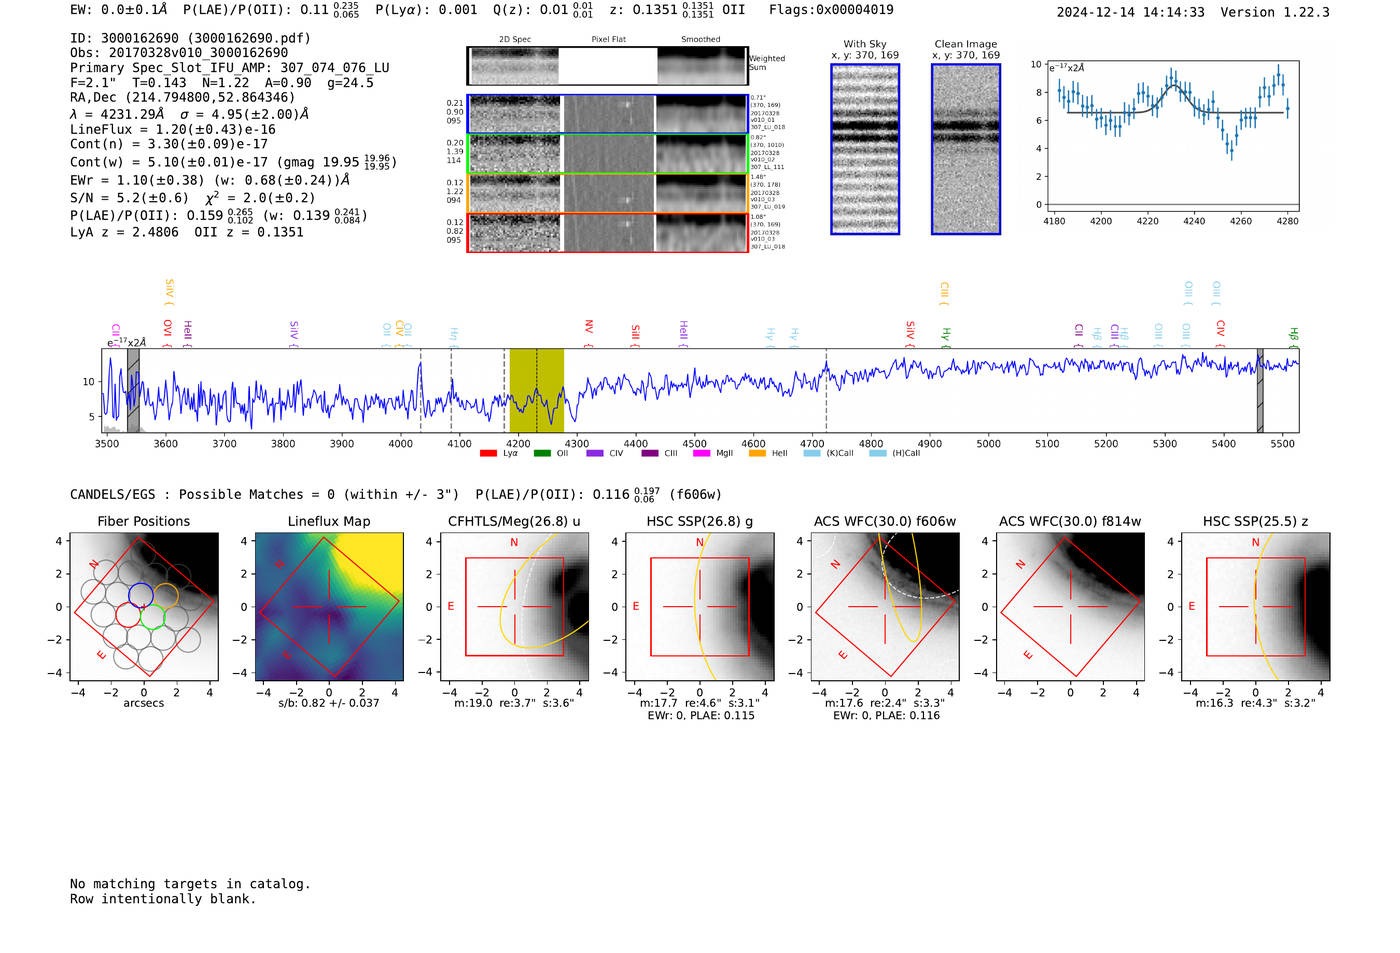The image size is (1400, 953).
Task: Click the z: 0.1351 header value
Action: point(677,10)
